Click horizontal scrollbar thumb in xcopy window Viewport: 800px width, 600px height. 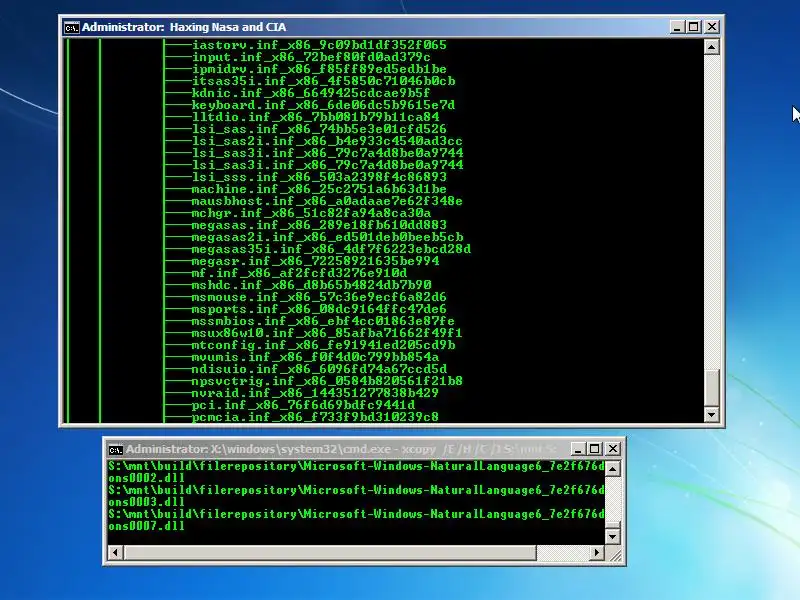click(330, 553)
